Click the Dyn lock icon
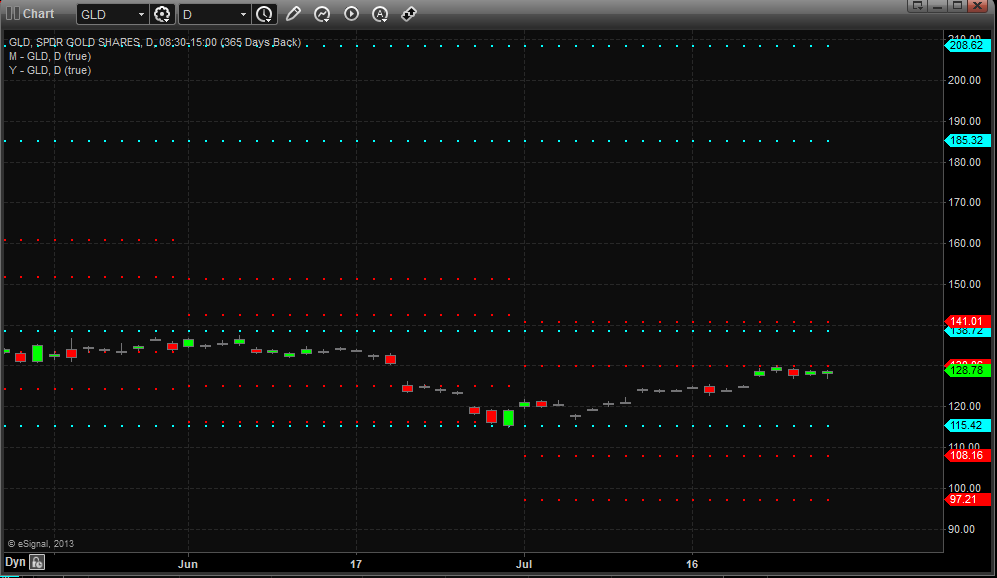The width and height of the screenshot is (997, 578). (x=37, y=562)
